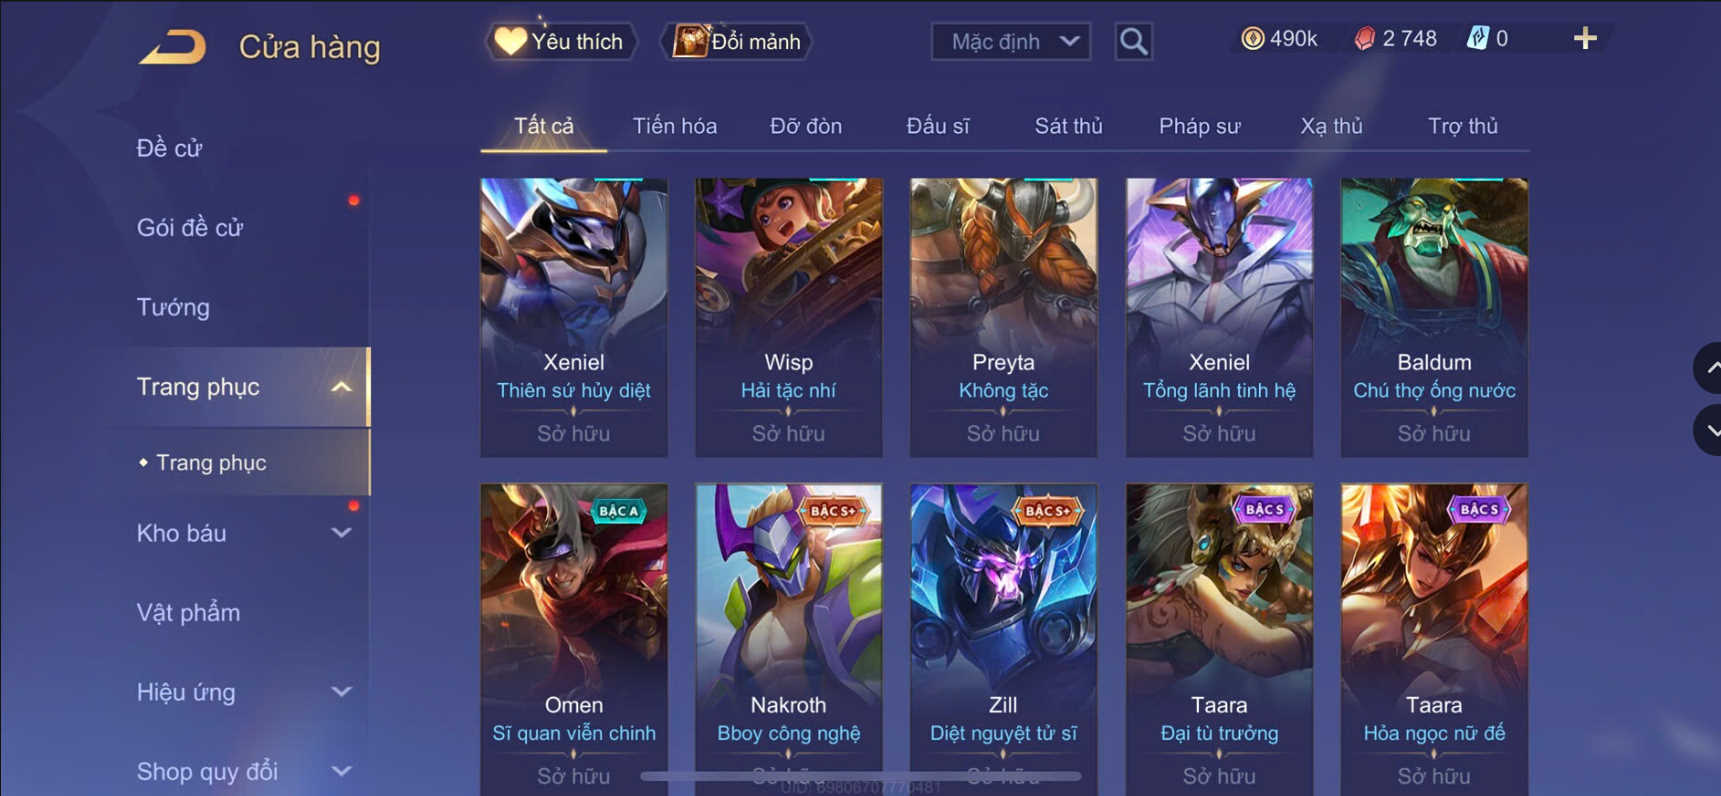Select Wisp Hải tặc nhí skin card

click(789, 317)
